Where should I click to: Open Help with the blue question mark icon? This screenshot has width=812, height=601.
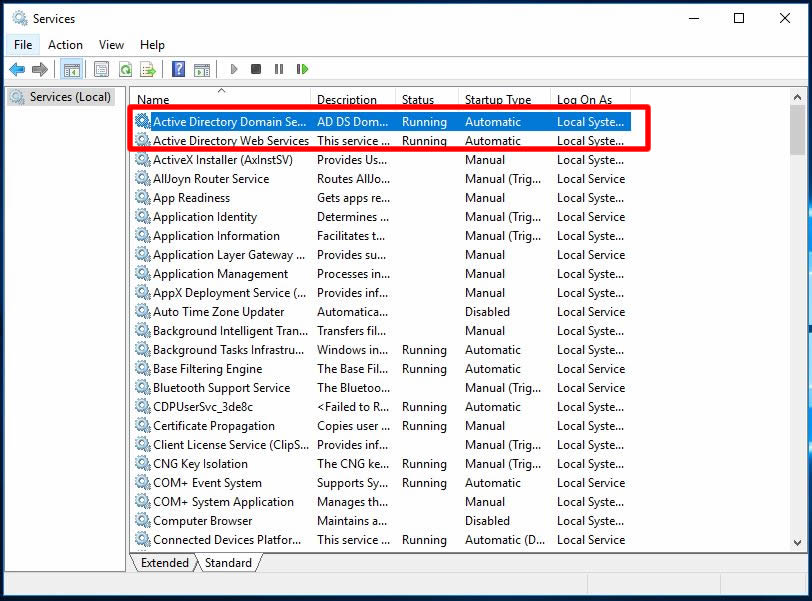click(178, 69)
